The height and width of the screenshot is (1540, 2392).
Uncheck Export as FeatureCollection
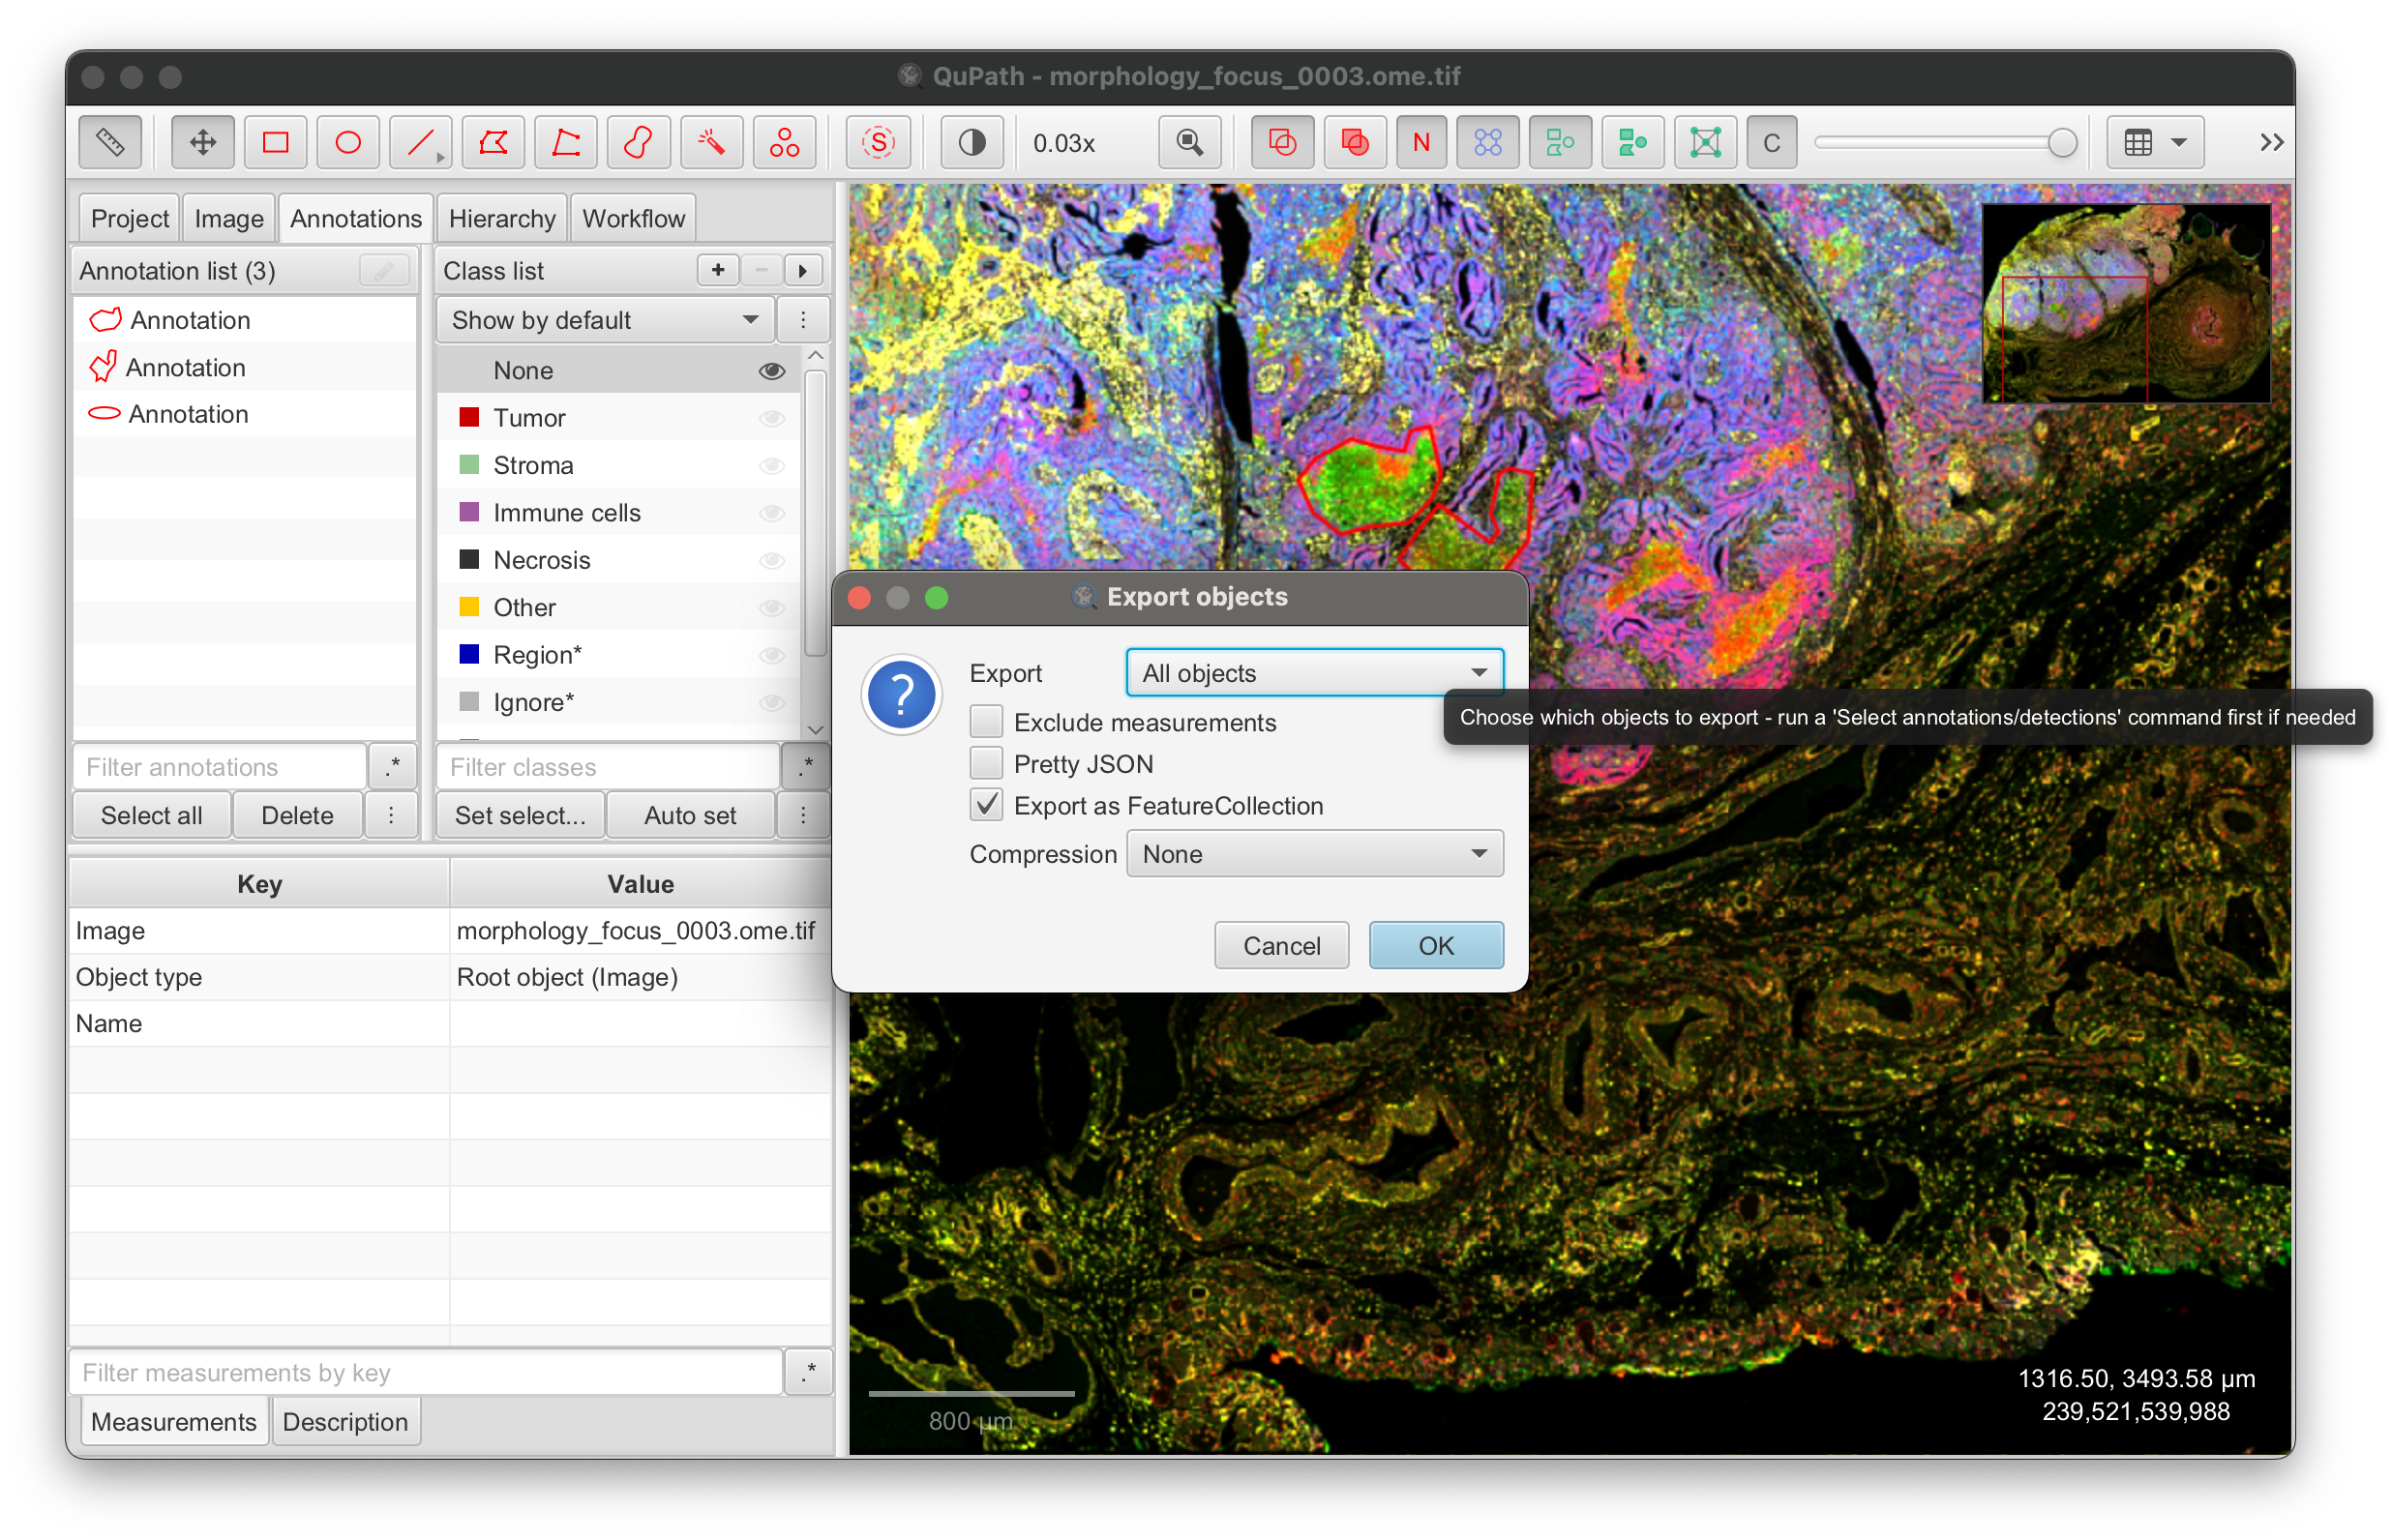pyautogui.click(x=986, y=805)
